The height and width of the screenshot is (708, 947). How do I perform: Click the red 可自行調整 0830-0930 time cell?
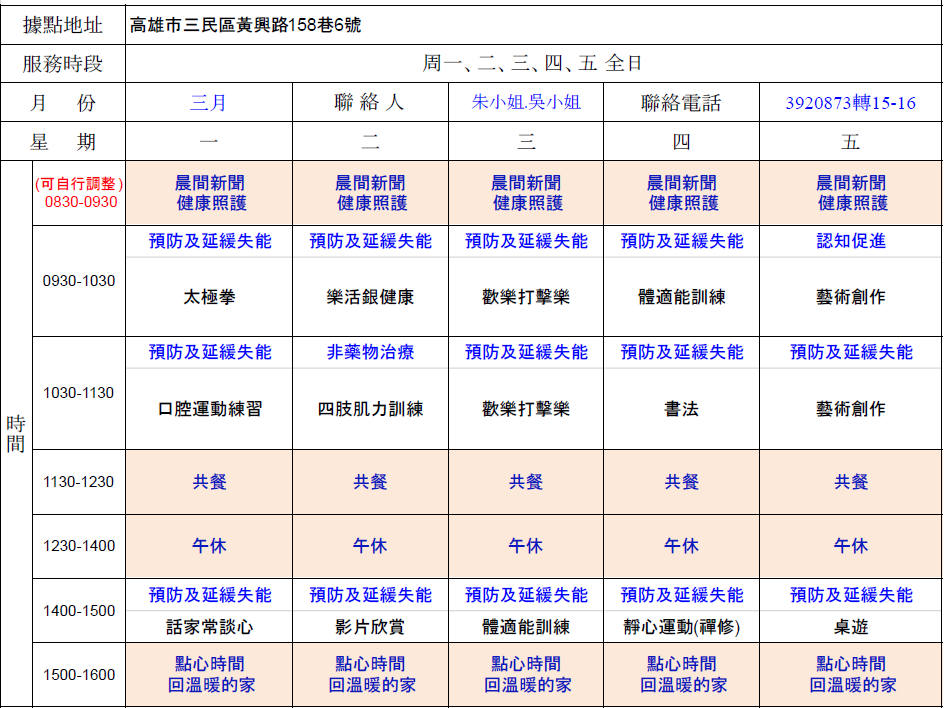(x=79, y=193)
